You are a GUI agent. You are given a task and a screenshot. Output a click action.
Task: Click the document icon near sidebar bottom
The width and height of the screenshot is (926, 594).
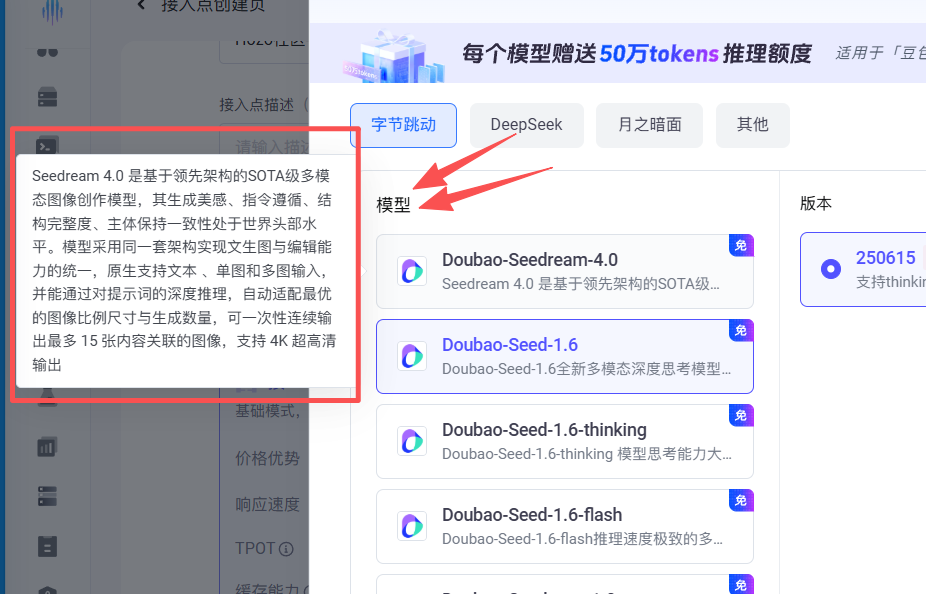tap(46, 545)
